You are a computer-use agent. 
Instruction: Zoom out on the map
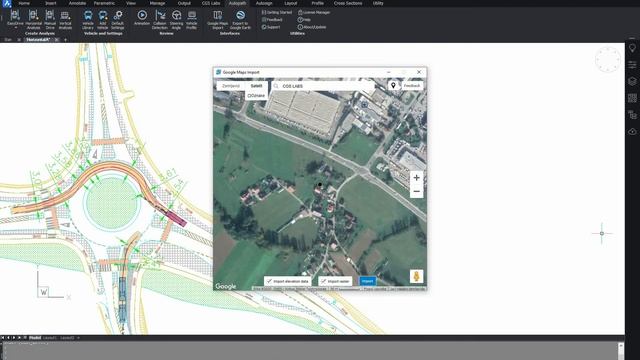416,191
